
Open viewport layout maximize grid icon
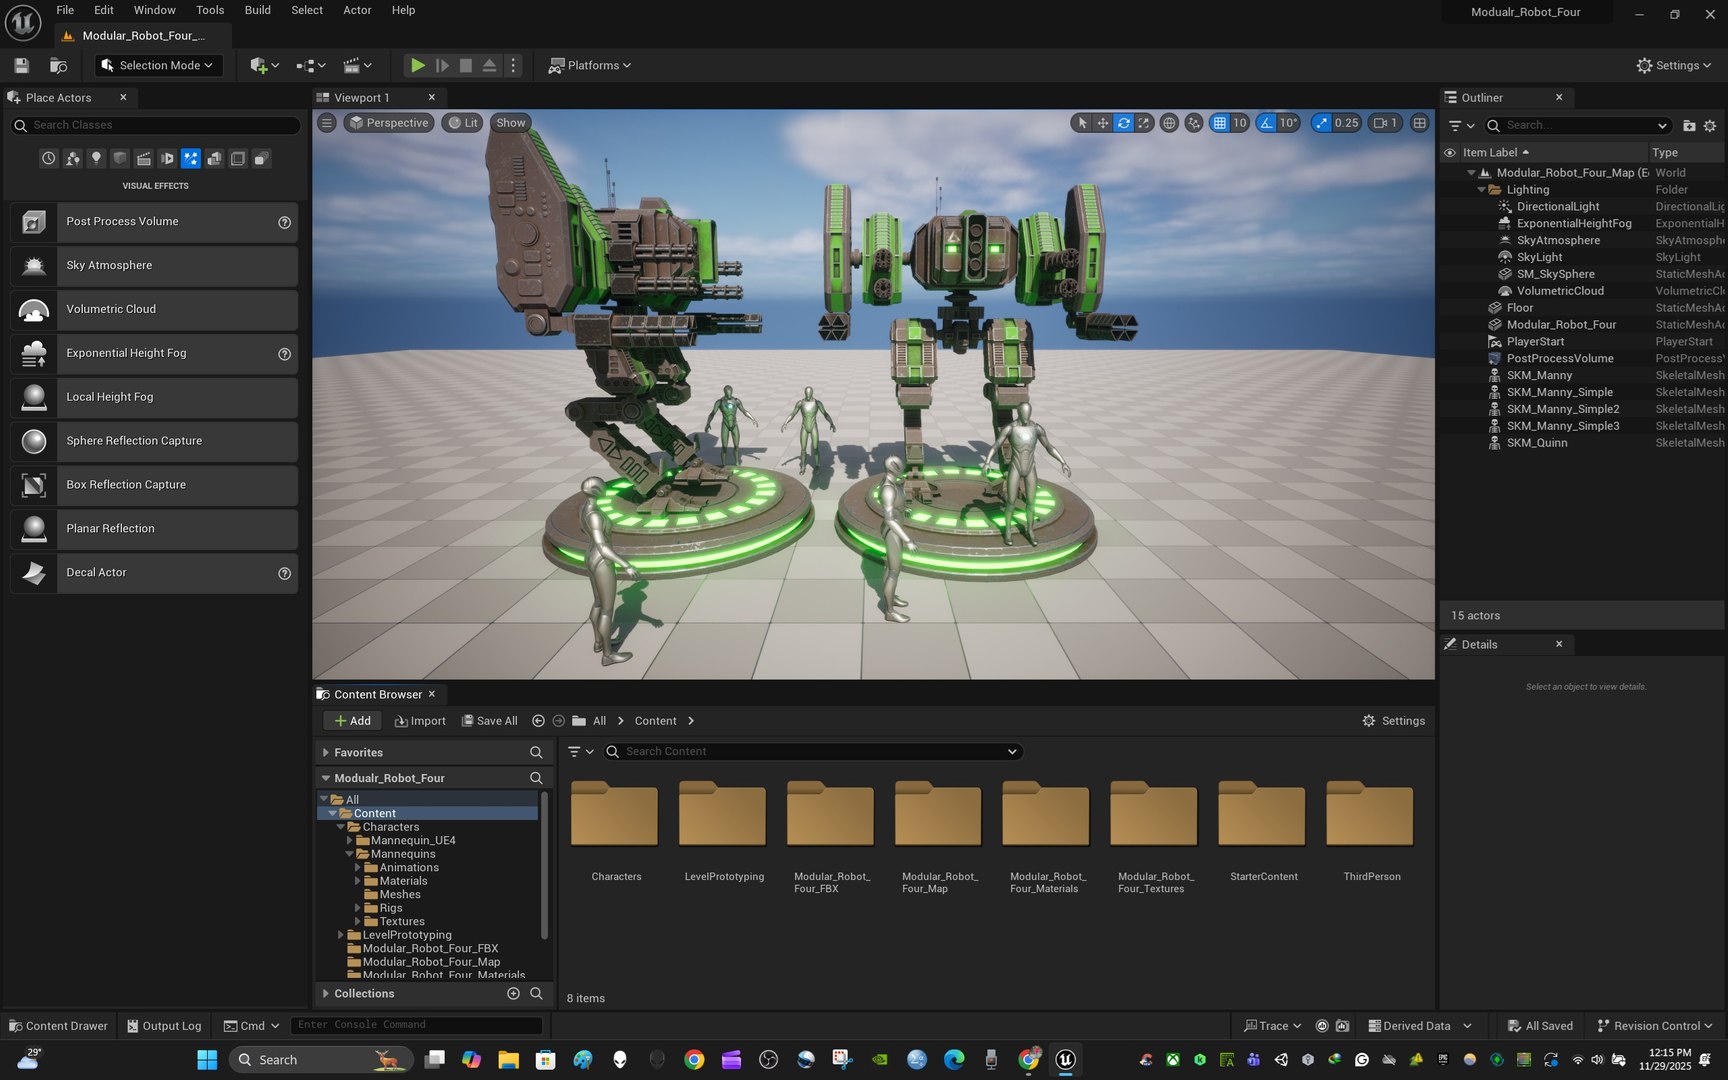pos(1419,123)
